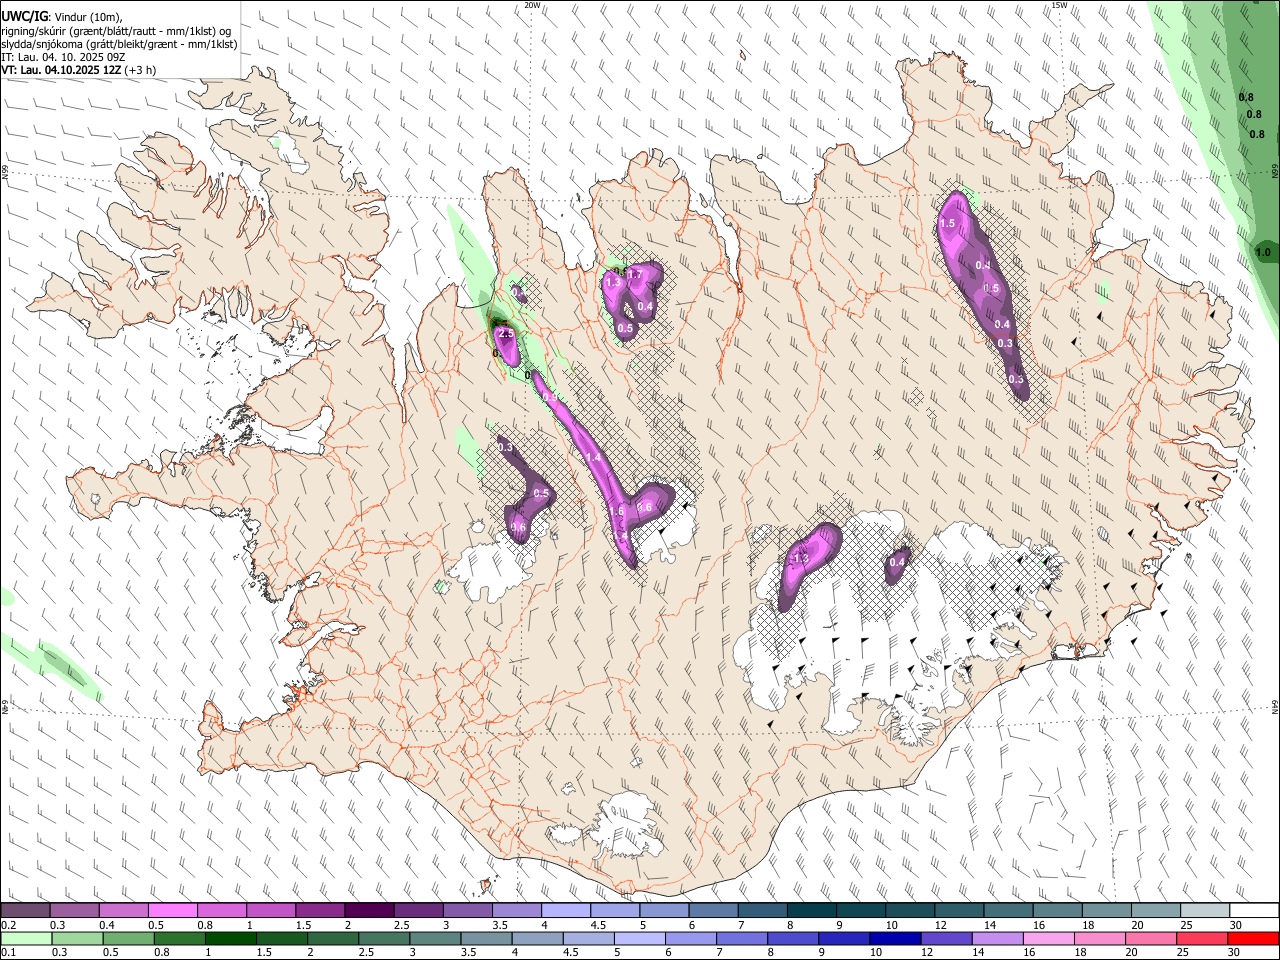Click the 1.4 value in the central snow band

pyautogui.click(x=593, y=457)
